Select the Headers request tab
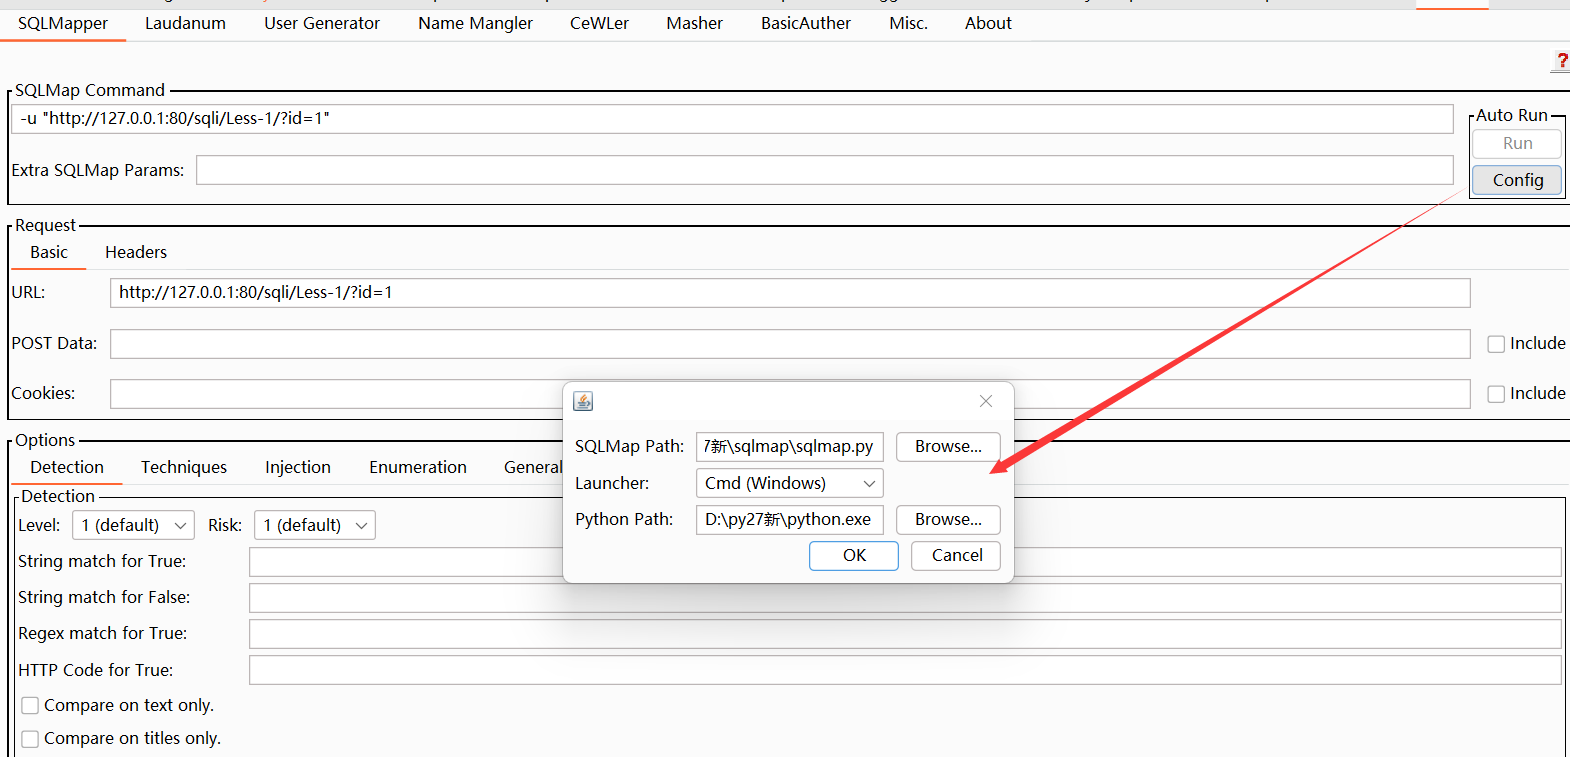The height and width of the screenshot is (757, 1570). point(136,252)
